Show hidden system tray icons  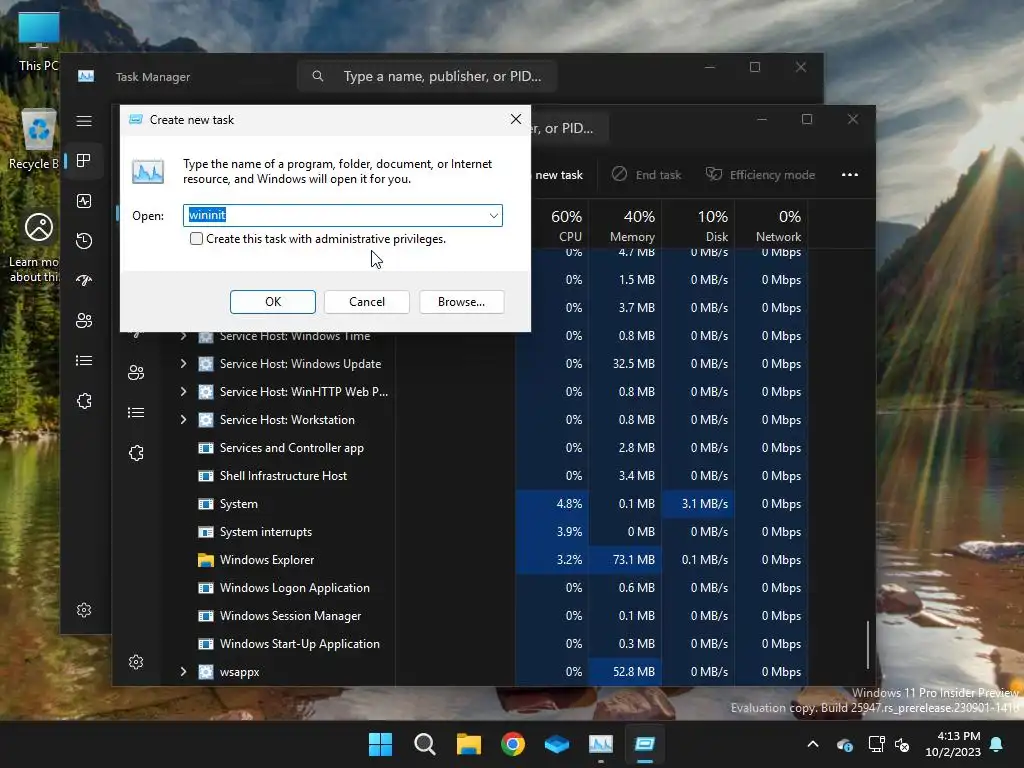(x=813, y=744)
